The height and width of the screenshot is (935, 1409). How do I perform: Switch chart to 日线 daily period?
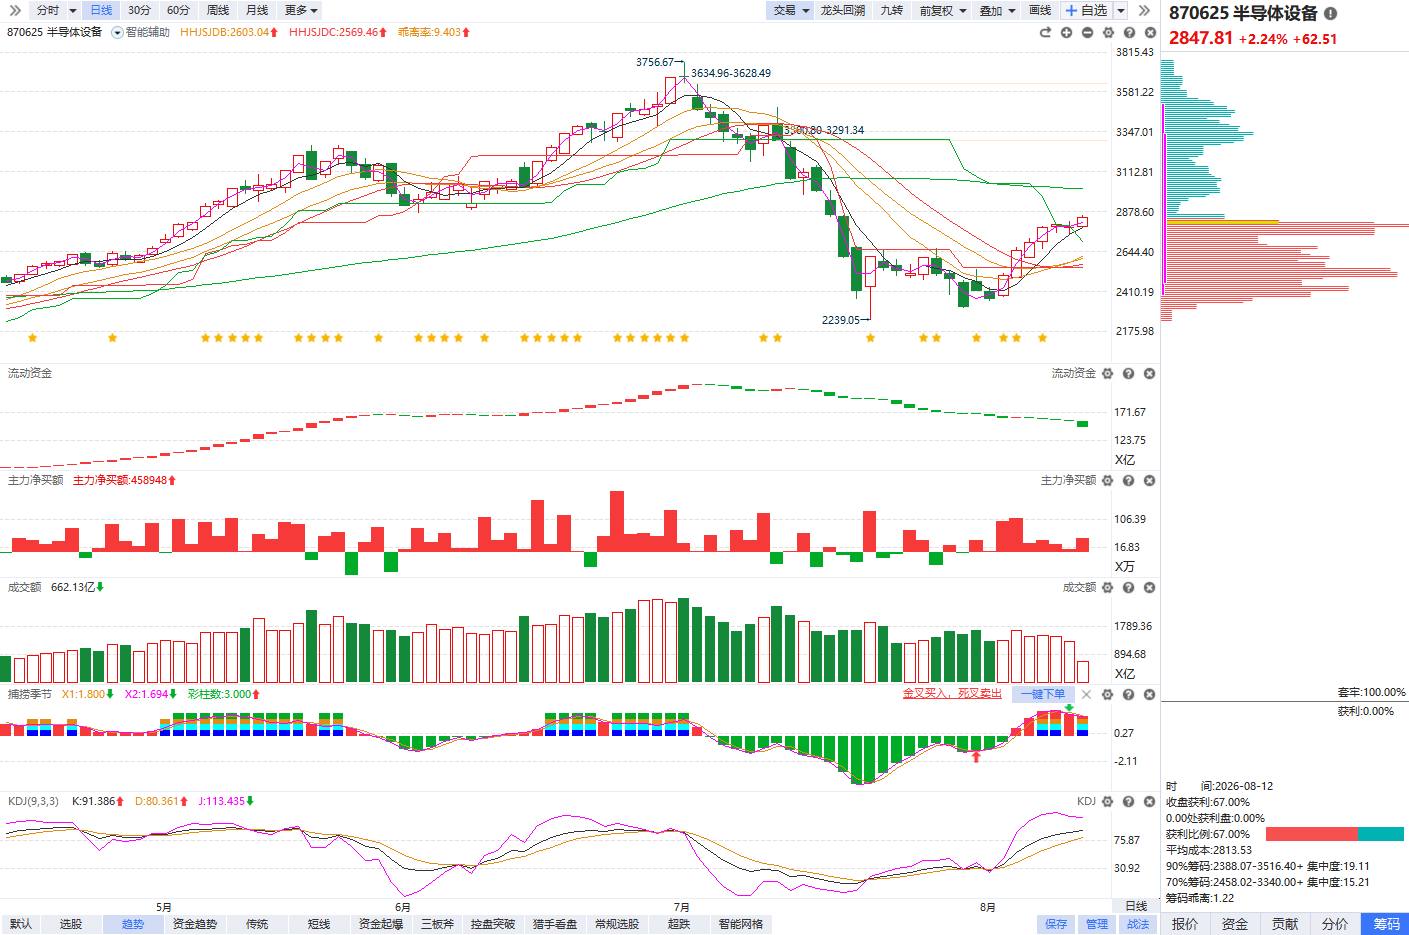point(101,10)
